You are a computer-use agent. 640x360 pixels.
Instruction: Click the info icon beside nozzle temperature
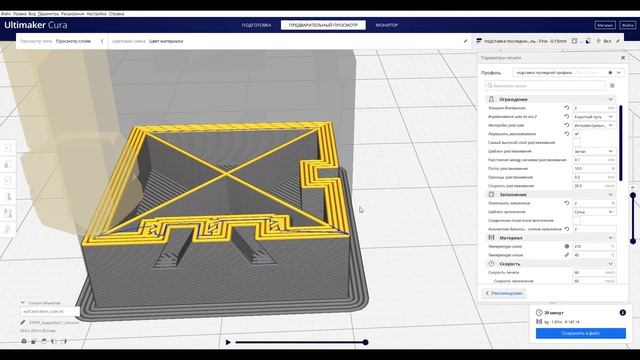pos(567,246)
